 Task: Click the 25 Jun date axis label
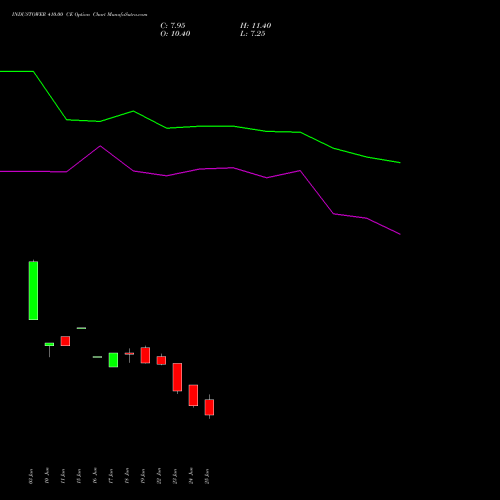[x=207, y=476]
